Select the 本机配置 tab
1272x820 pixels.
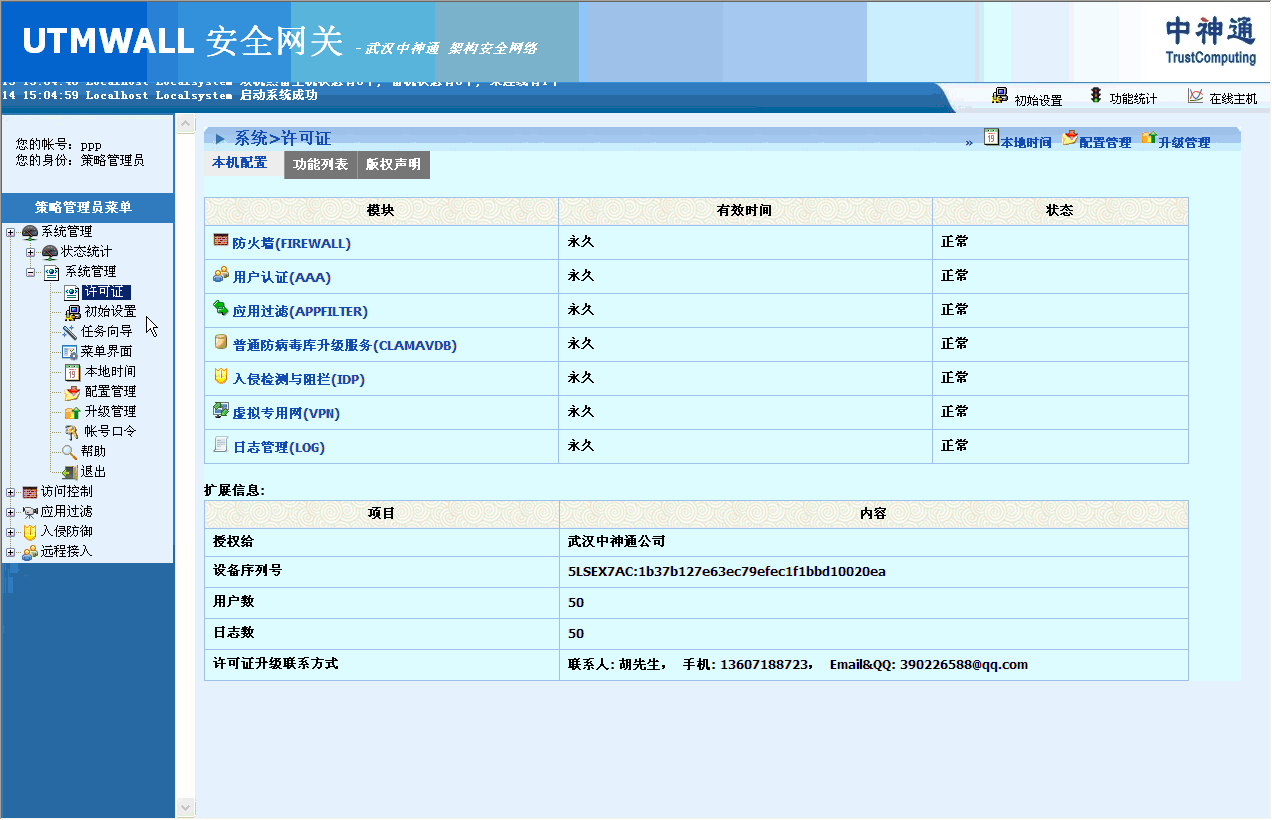[x=240, y=163]
